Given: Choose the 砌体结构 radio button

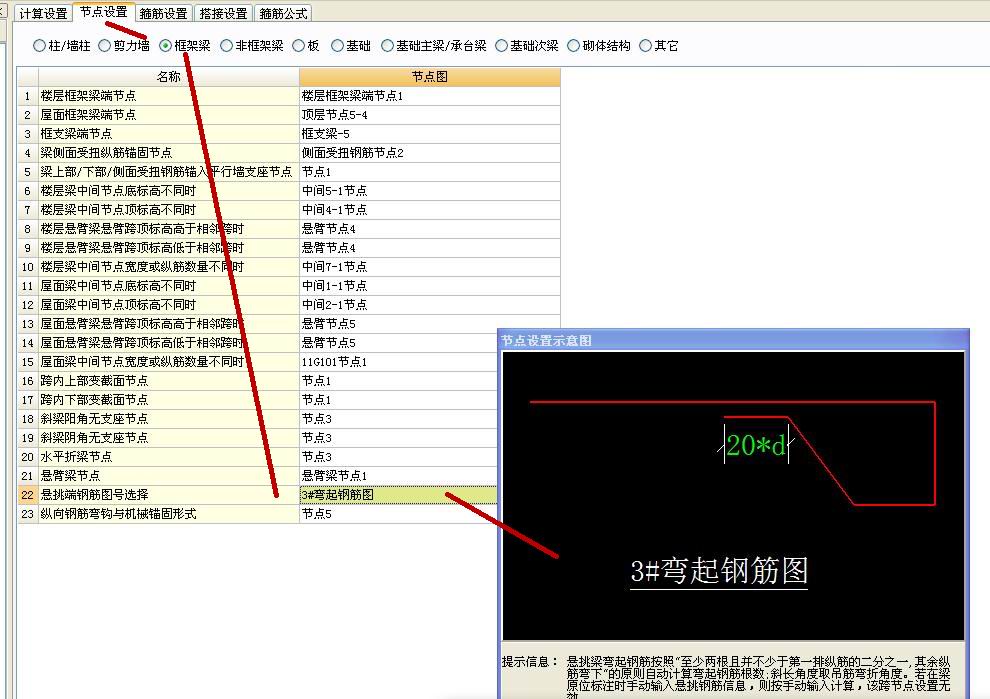Looking at the screenshot, I should [x=574, y=45].
